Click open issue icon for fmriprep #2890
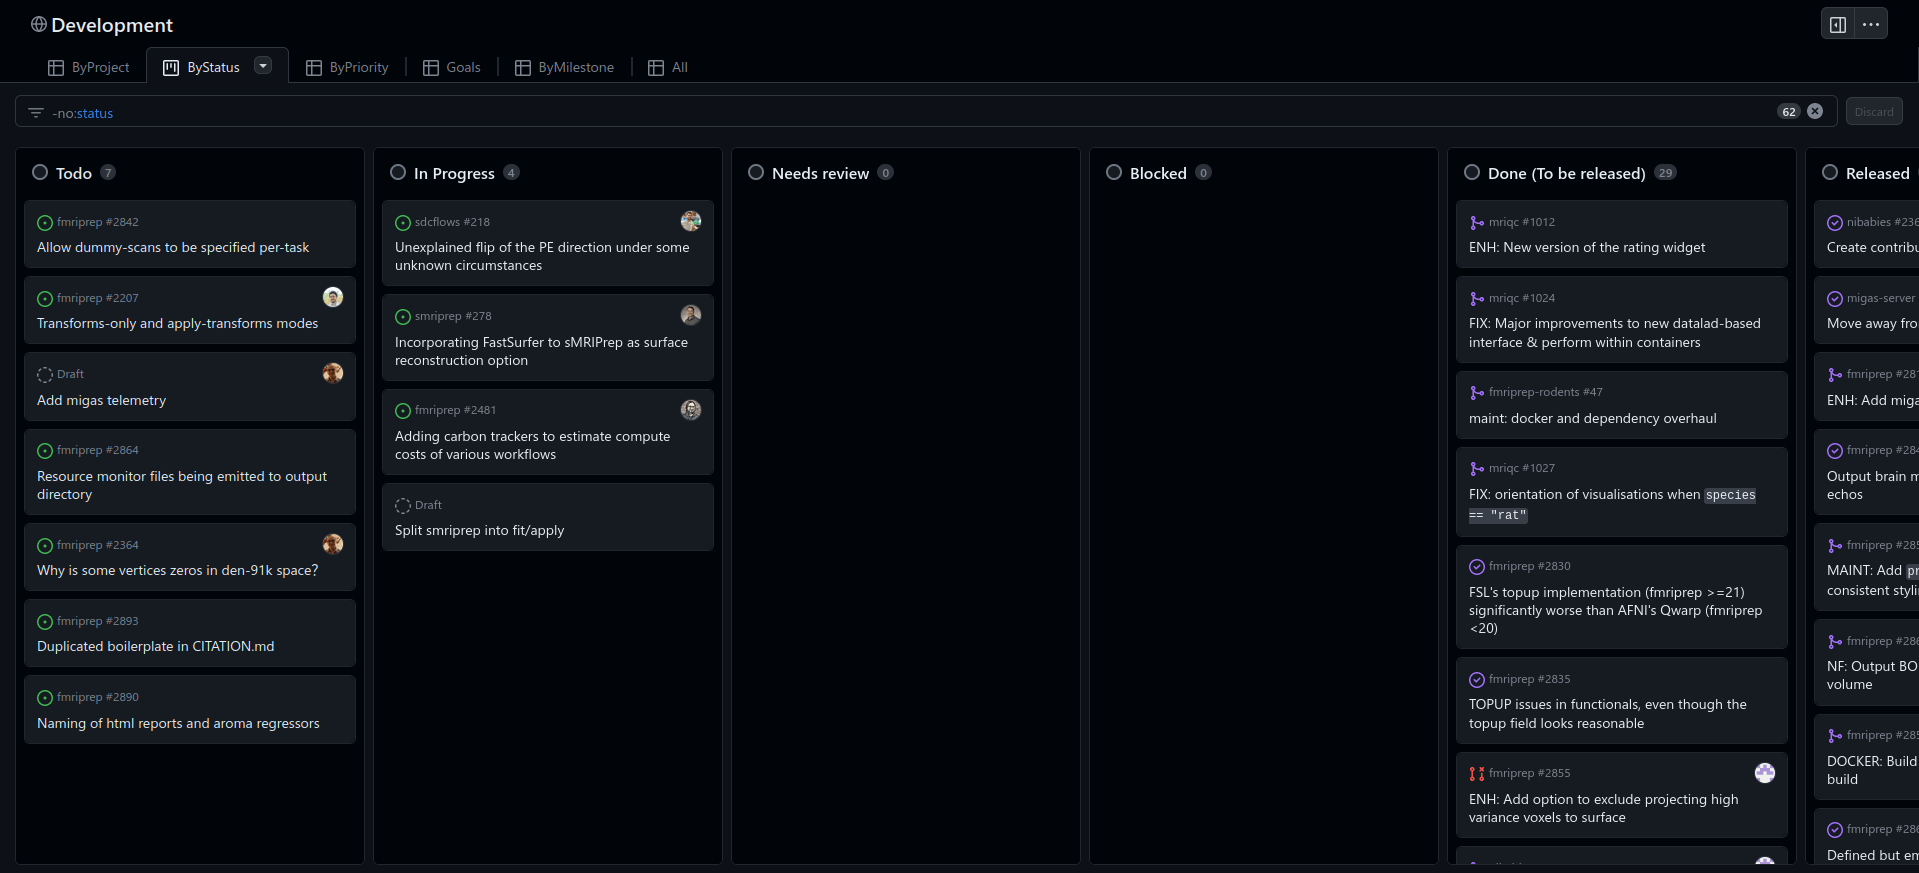The image size is (1919, 873). [x=45, y=698]
